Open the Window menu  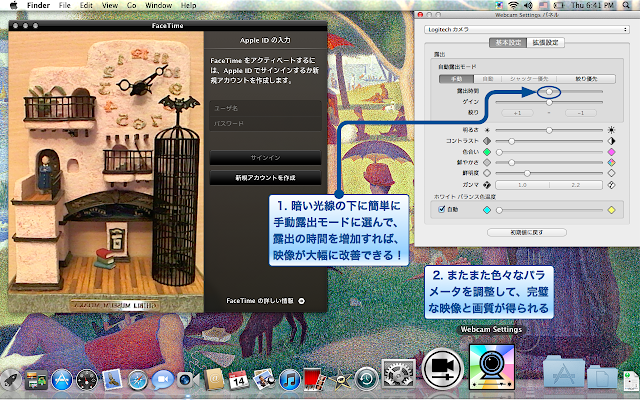point(158,5)
